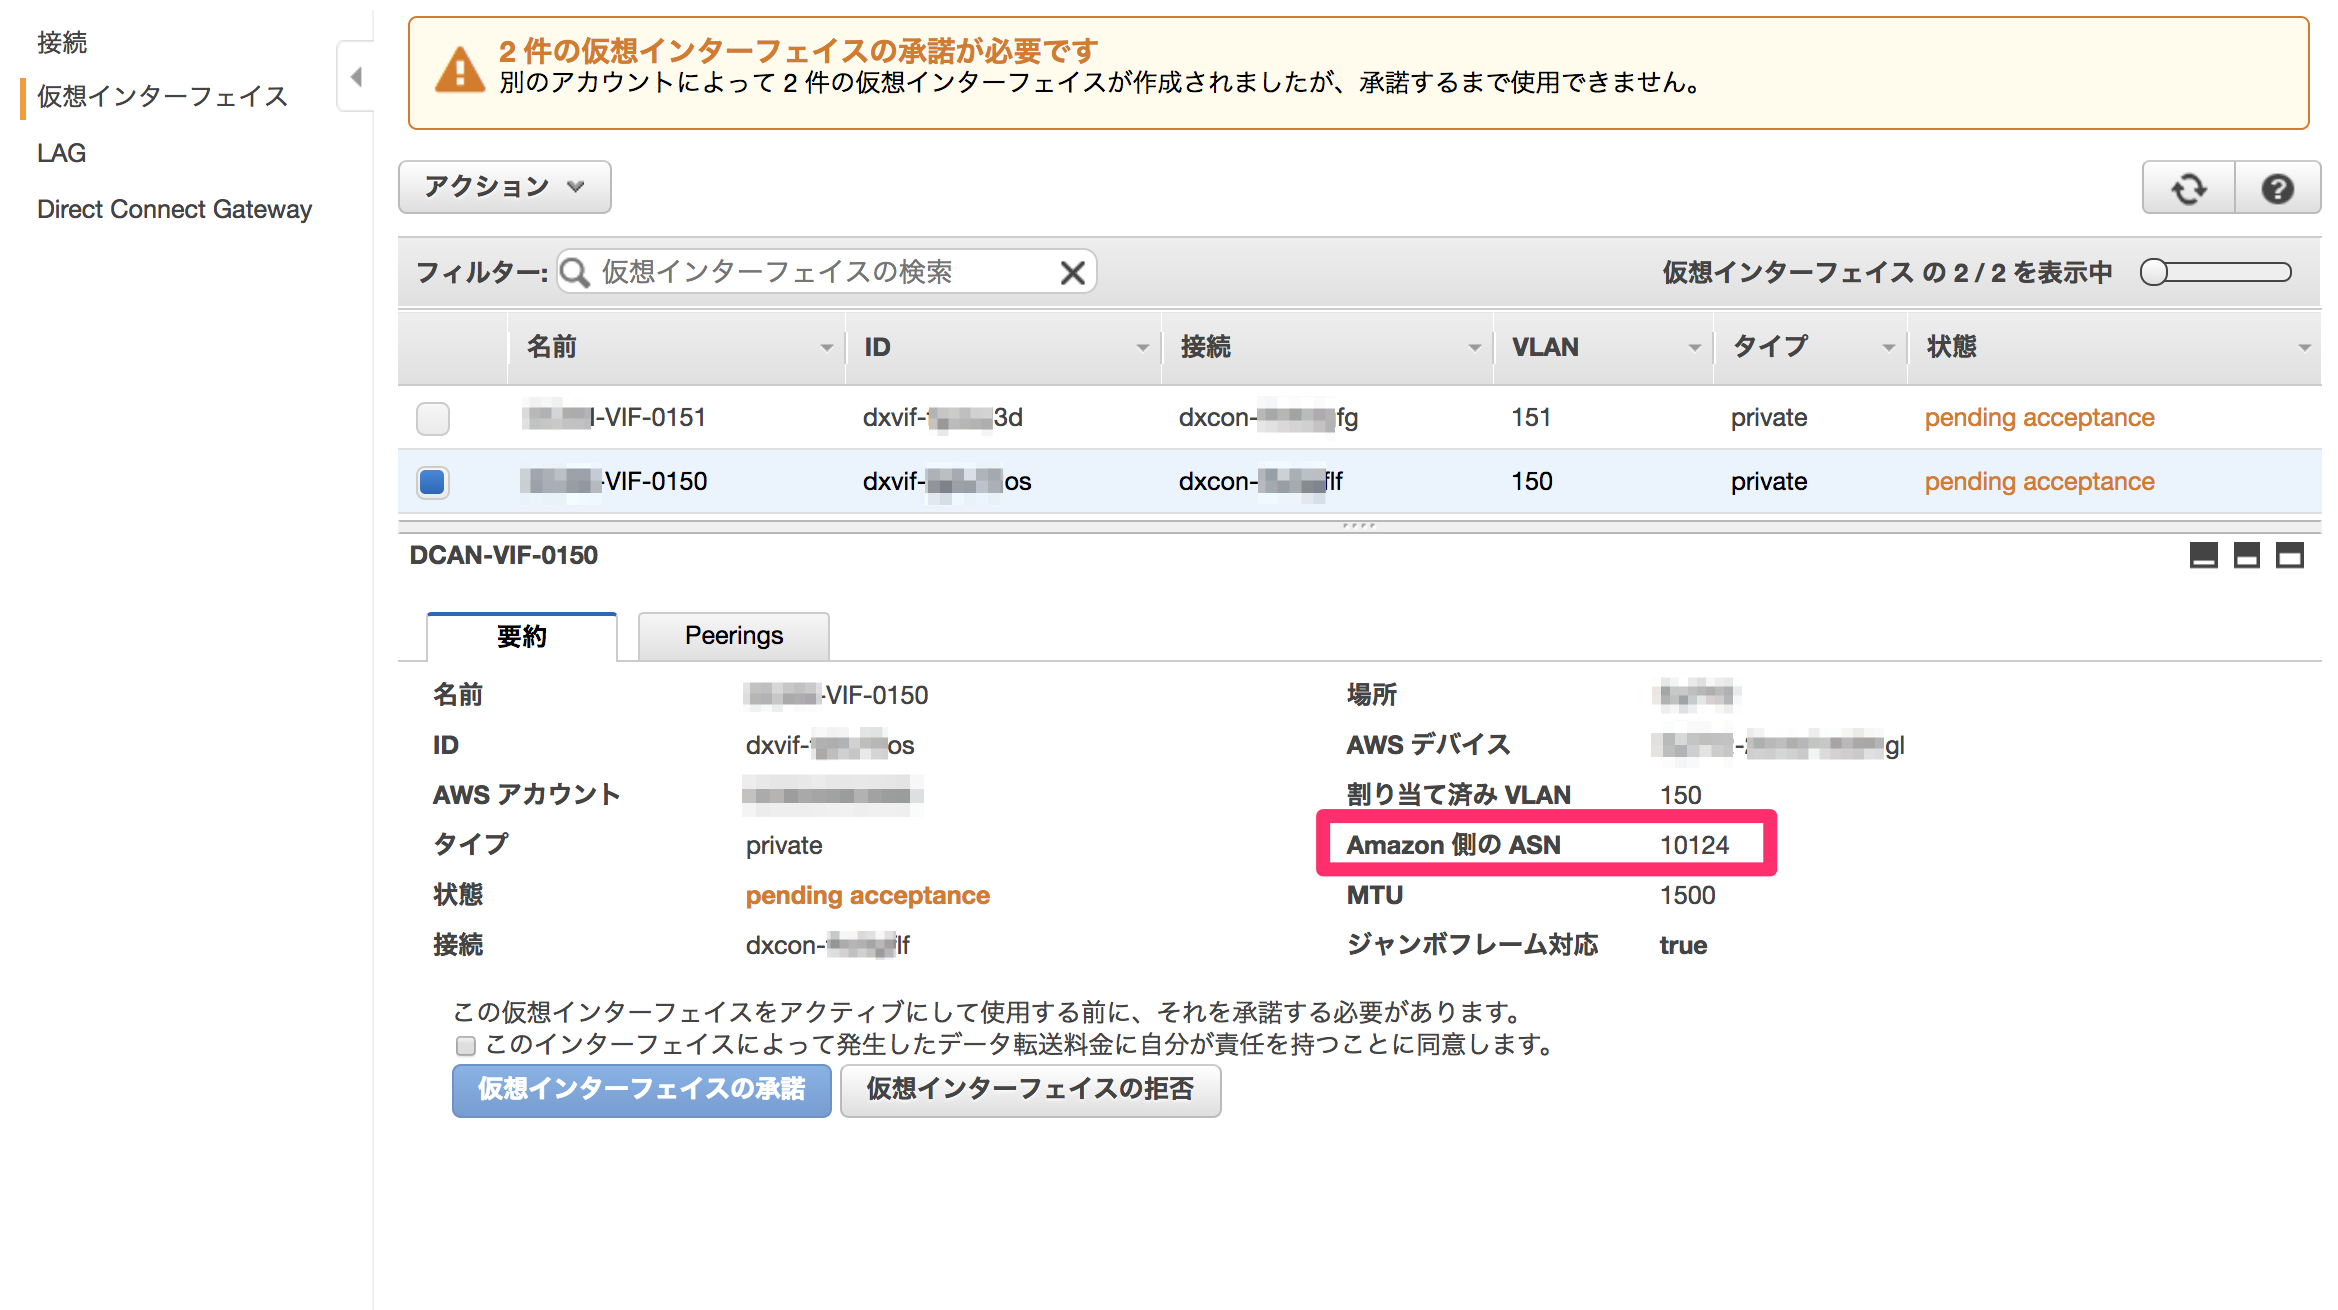Open the VLAN column sort dropdown
The height and width of the screenshot is (1310, 2338).
tap(1694, 348)
